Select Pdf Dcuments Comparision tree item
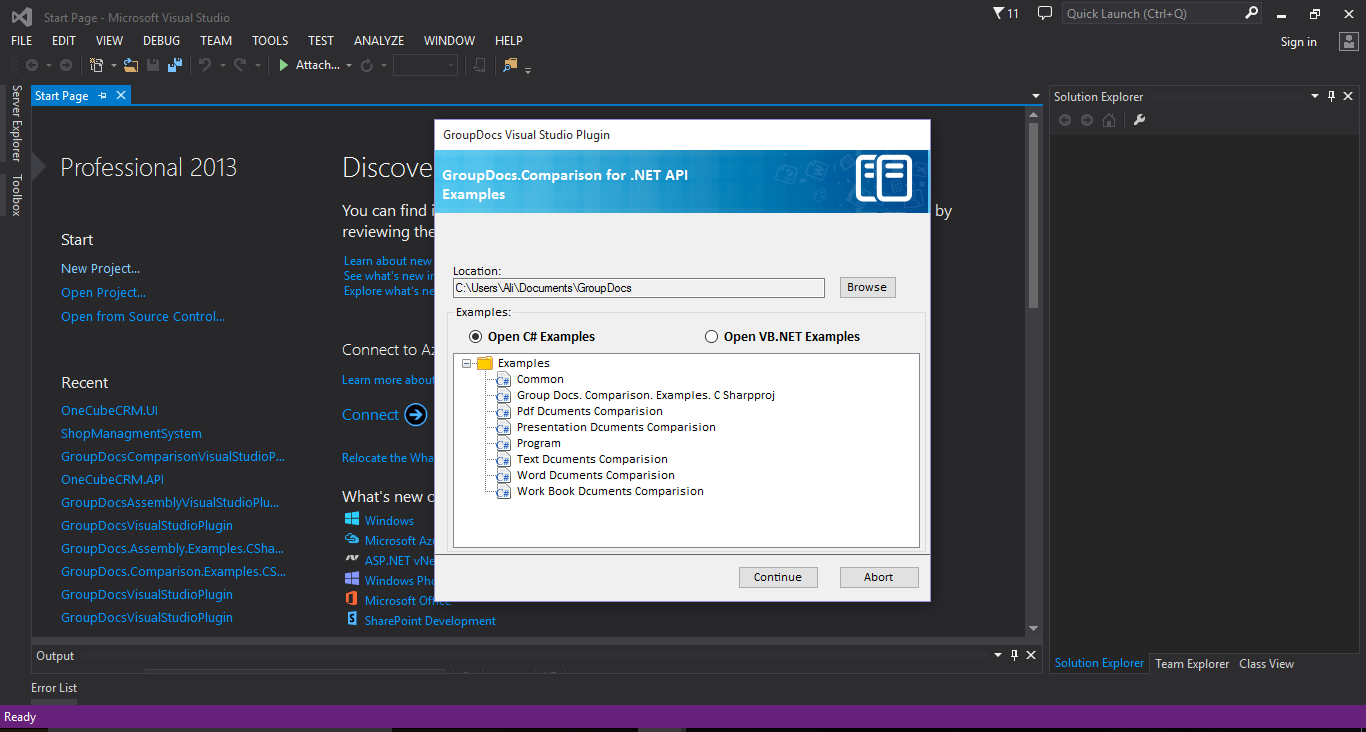 [x=589, y=411]
